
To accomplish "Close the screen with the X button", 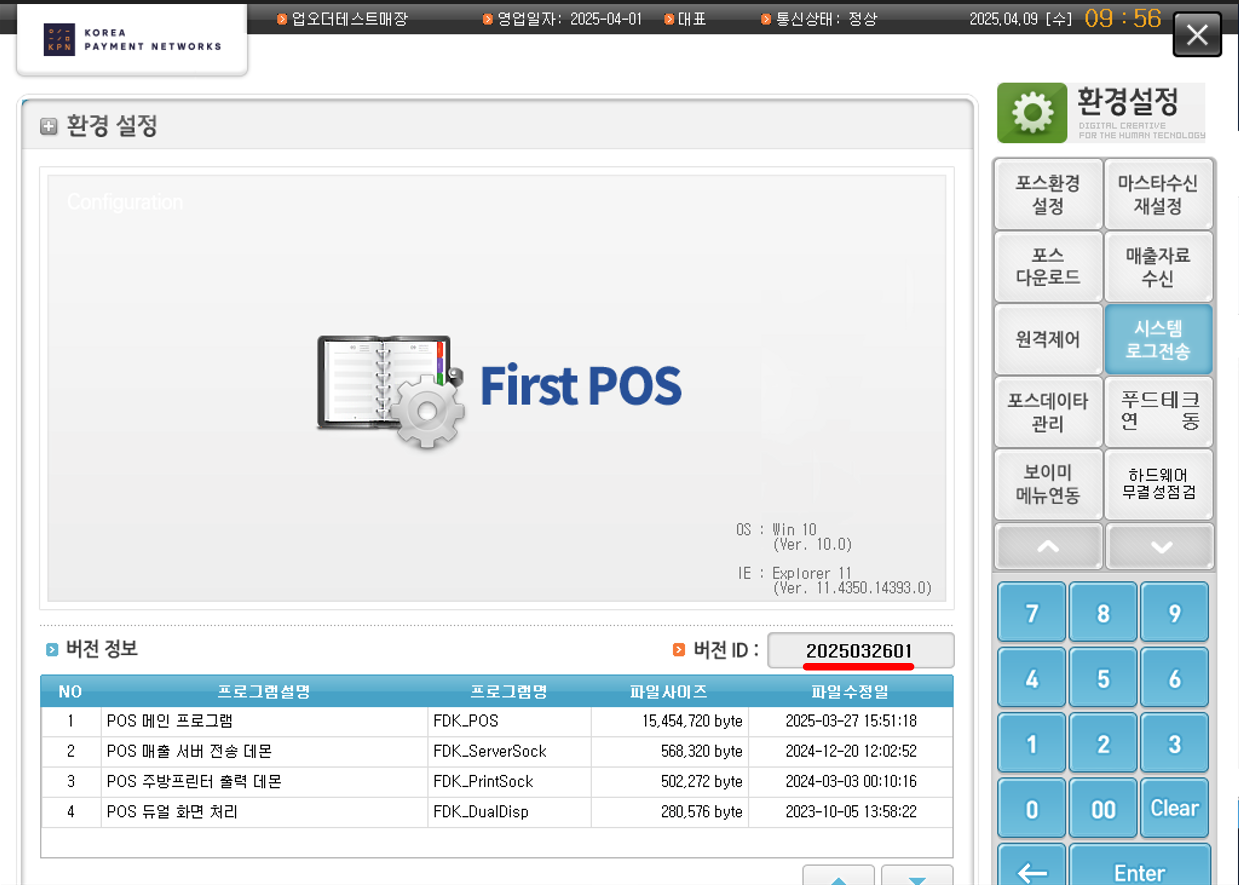I will click(x=1197, y=36).
